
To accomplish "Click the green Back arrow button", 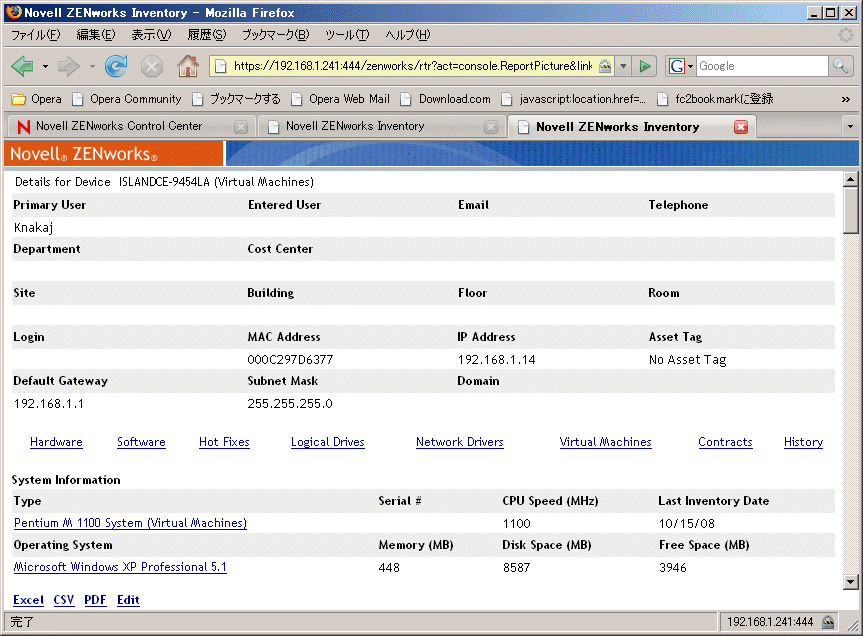I will (x=23, y=67).
